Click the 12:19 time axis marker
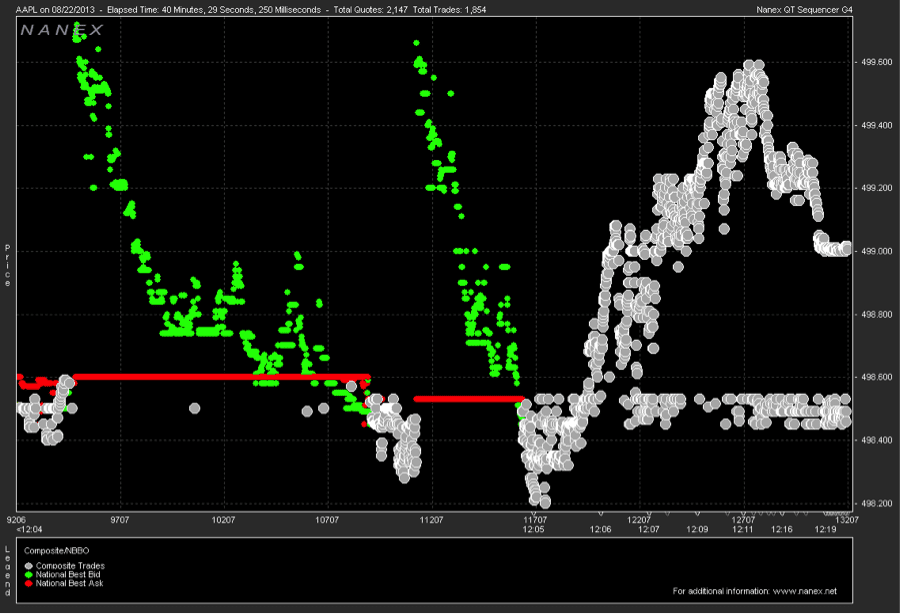The height and width of the screenshot is (614, 900). 824,529
